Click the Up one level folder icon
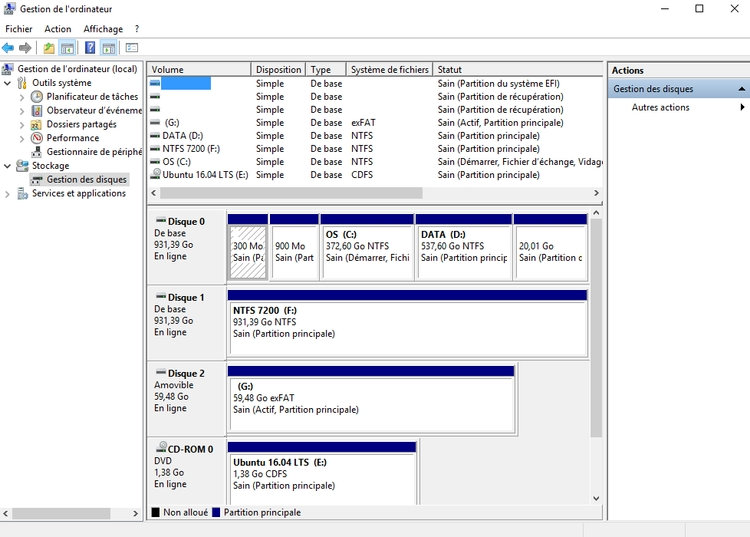 (49, 48)
